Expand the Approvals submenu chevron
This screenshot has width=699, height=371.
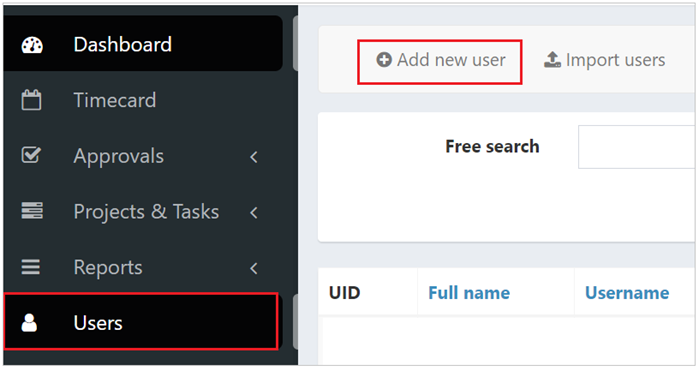[x=254, y=157]
